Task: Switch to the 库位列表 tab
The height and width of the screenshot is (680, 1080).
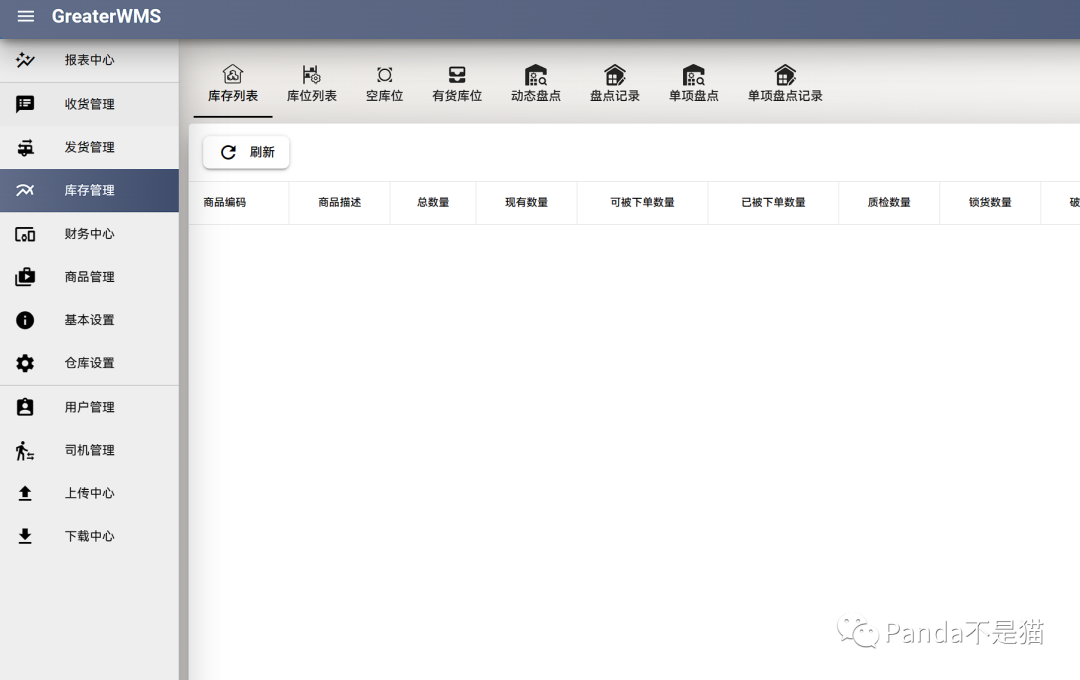Action: [x=311, y=83]
